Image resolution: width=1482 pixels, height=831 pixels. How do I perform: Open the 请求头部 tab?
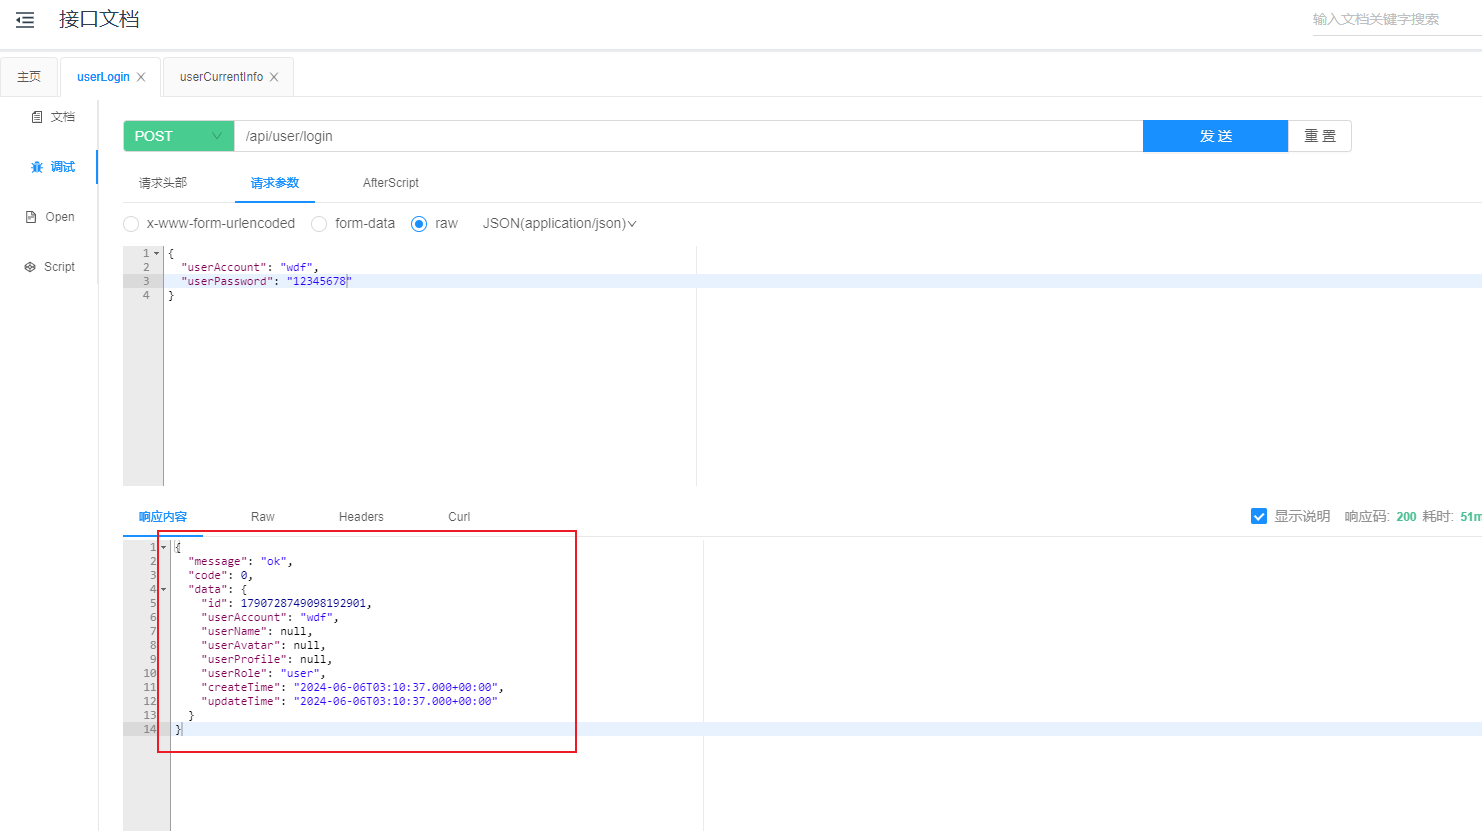click(163, 183)
